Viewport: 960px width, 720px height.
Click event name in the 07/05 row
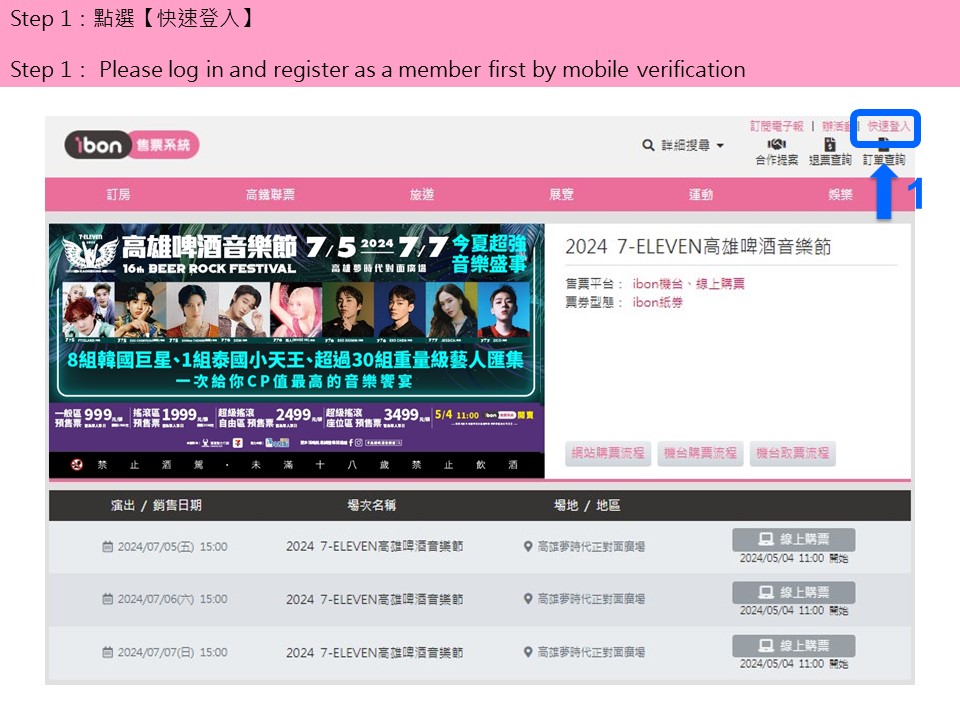(375, 546)
